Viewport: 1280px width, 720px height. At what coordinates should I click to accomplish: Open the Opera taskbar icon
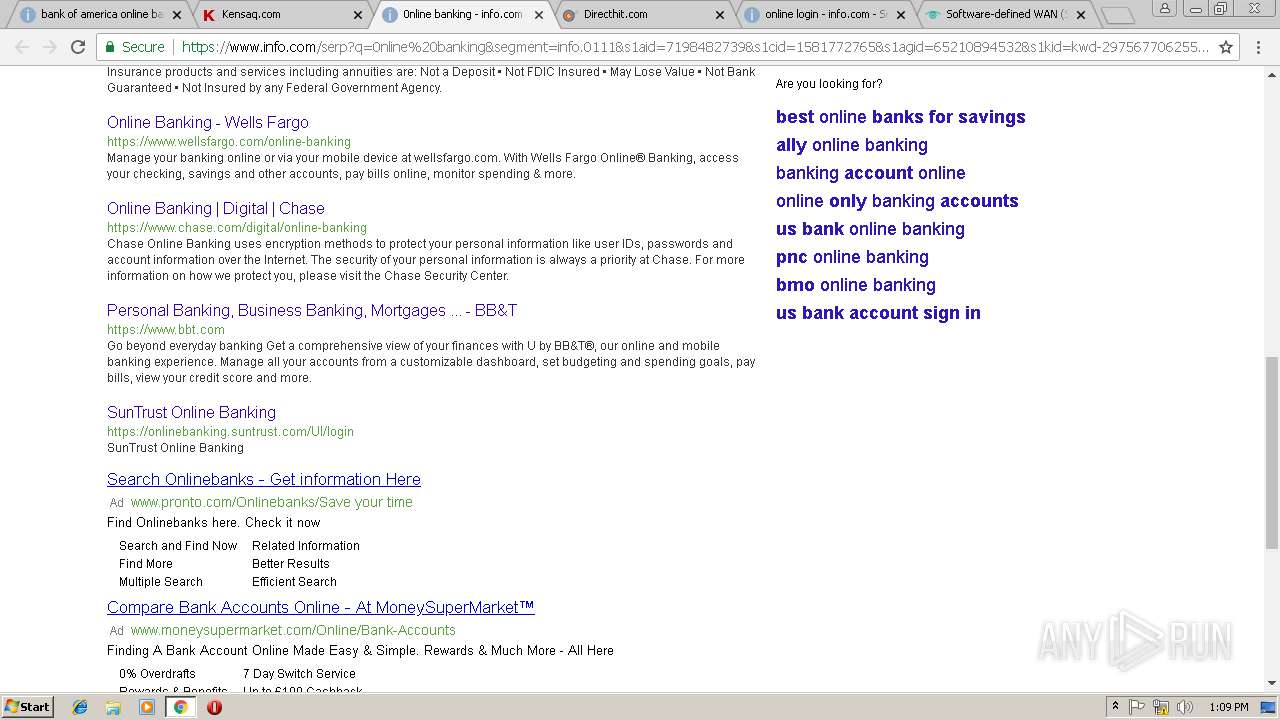click(x=214, y=707)
